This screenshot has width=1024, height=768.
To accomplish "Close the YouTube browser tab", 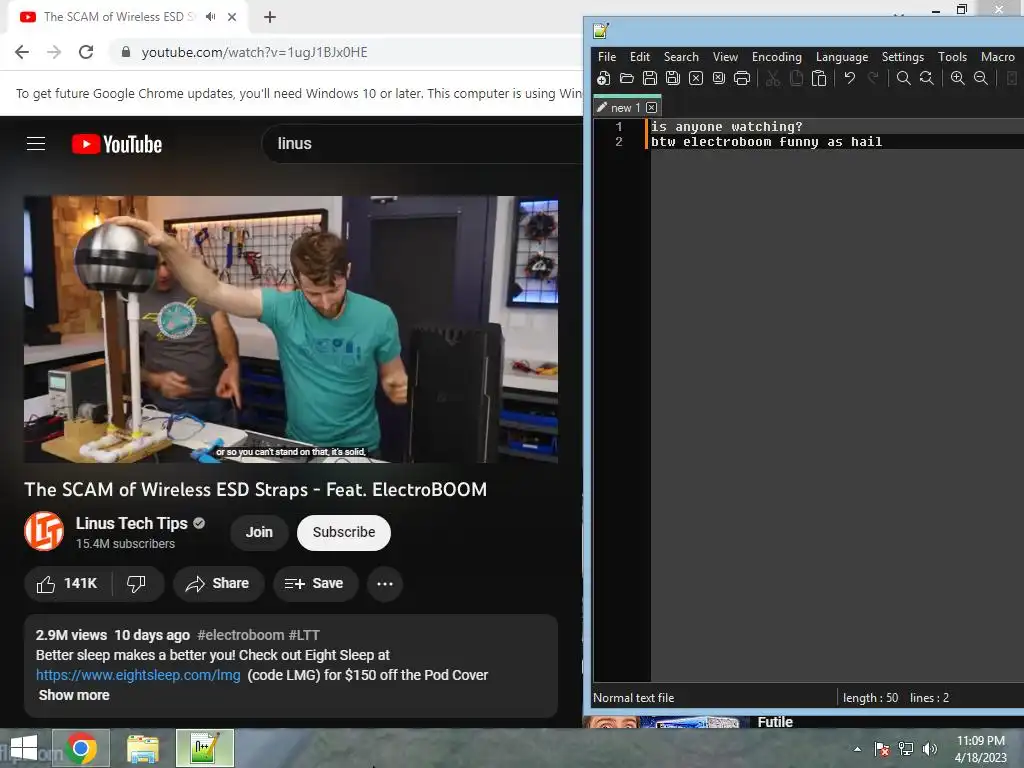I will click(x=232, y=17).
